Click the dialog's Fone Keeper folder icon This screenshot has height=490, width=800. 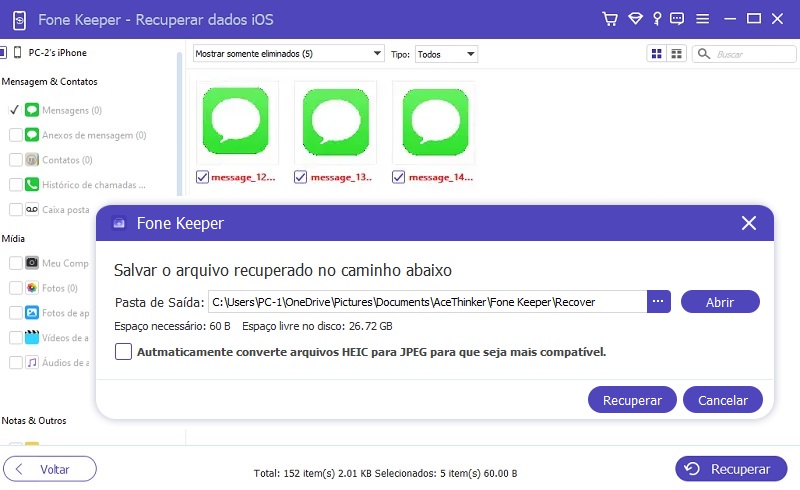click(x=119, y=224)
